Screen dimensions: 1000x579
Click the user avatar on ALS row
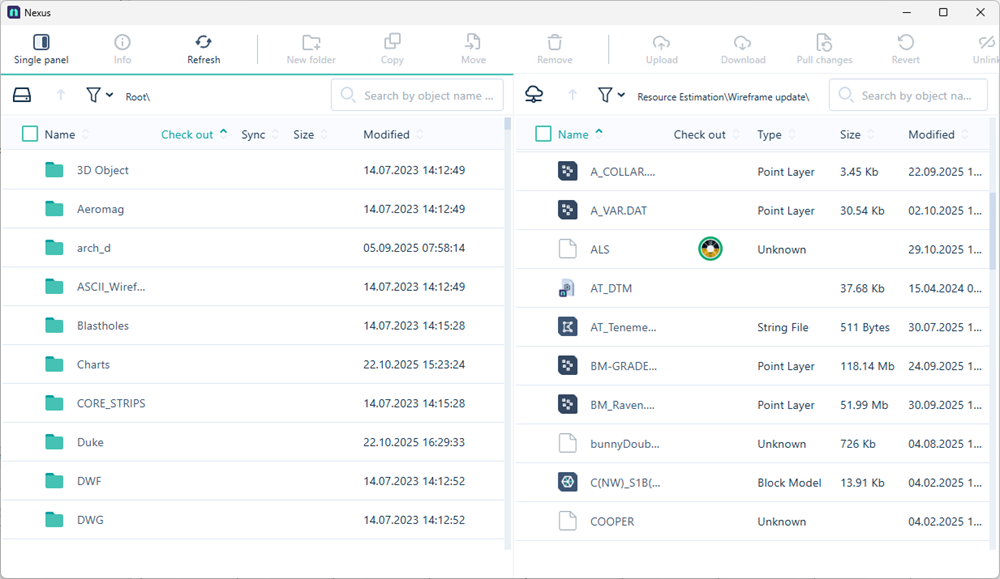coord(710,249)
